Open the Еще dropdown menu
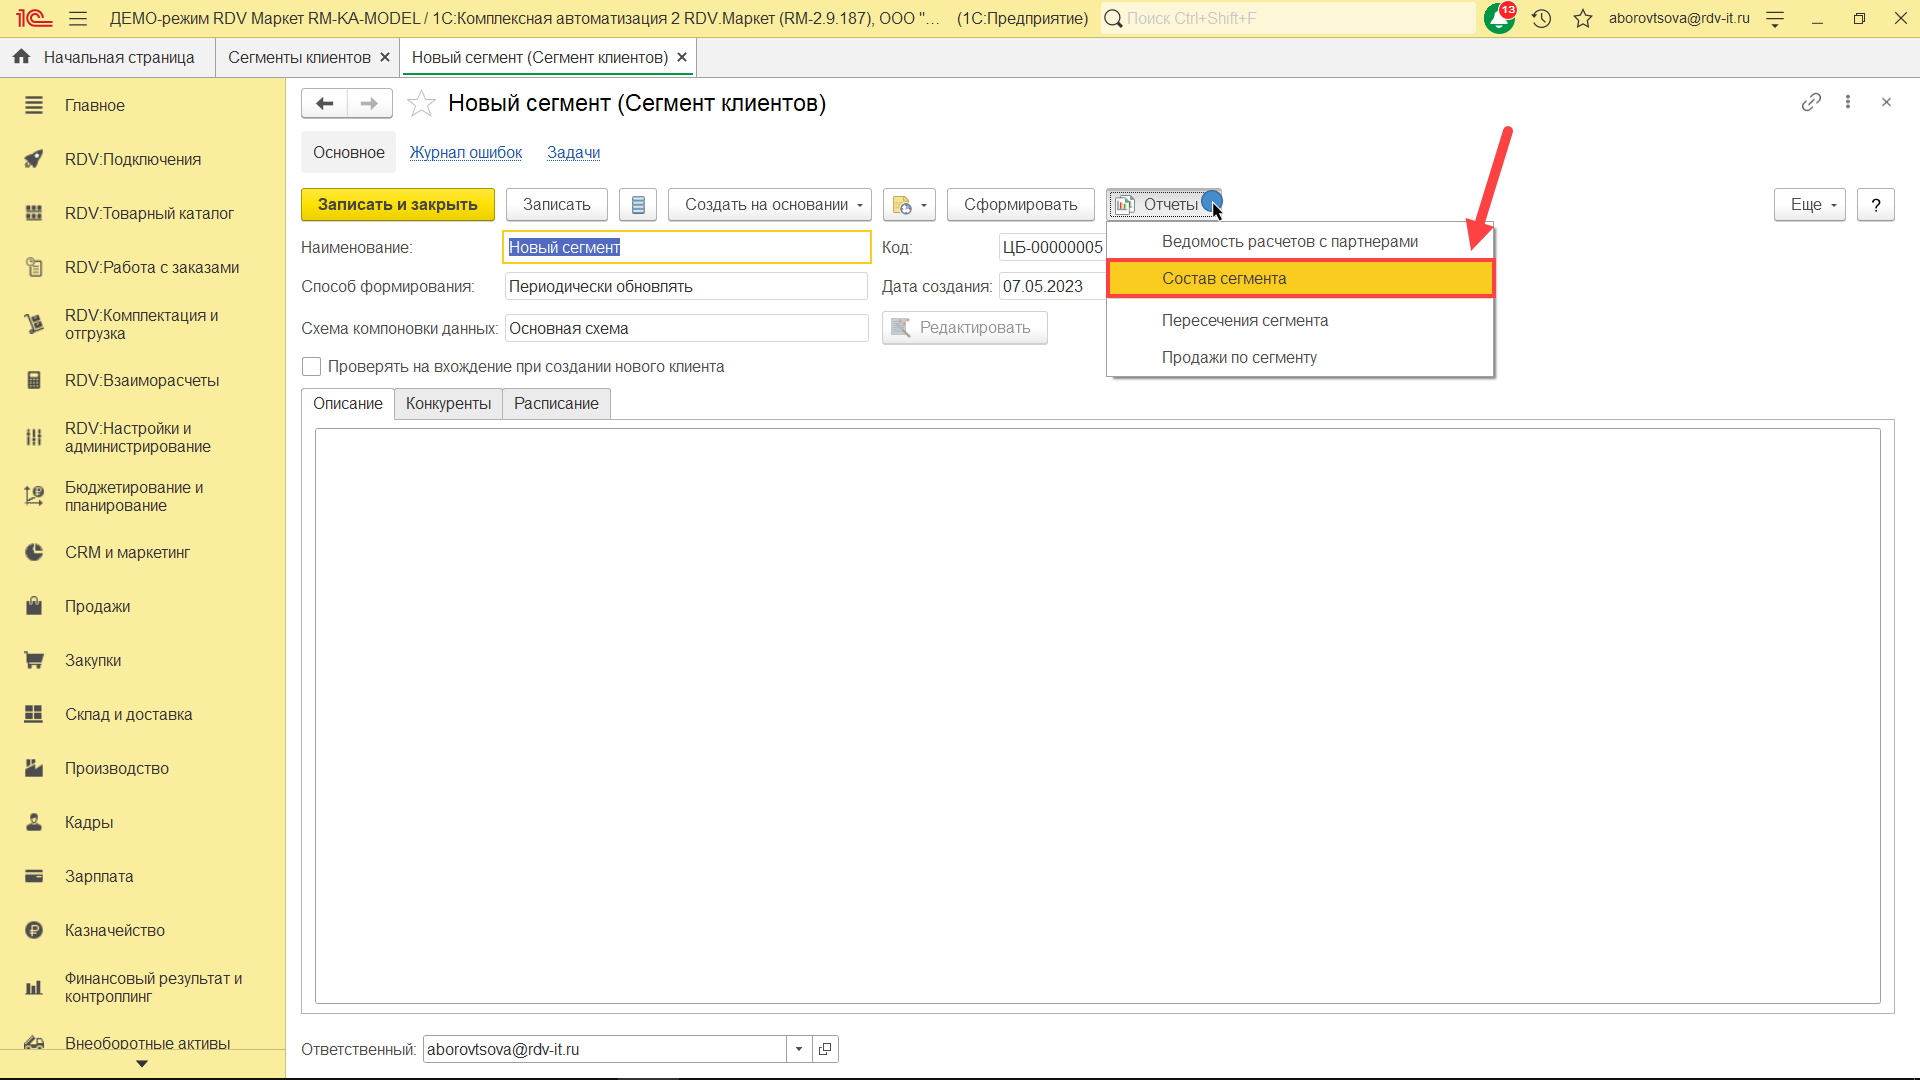Viewport: 1920px width, 1080px height. point(1809,205)
